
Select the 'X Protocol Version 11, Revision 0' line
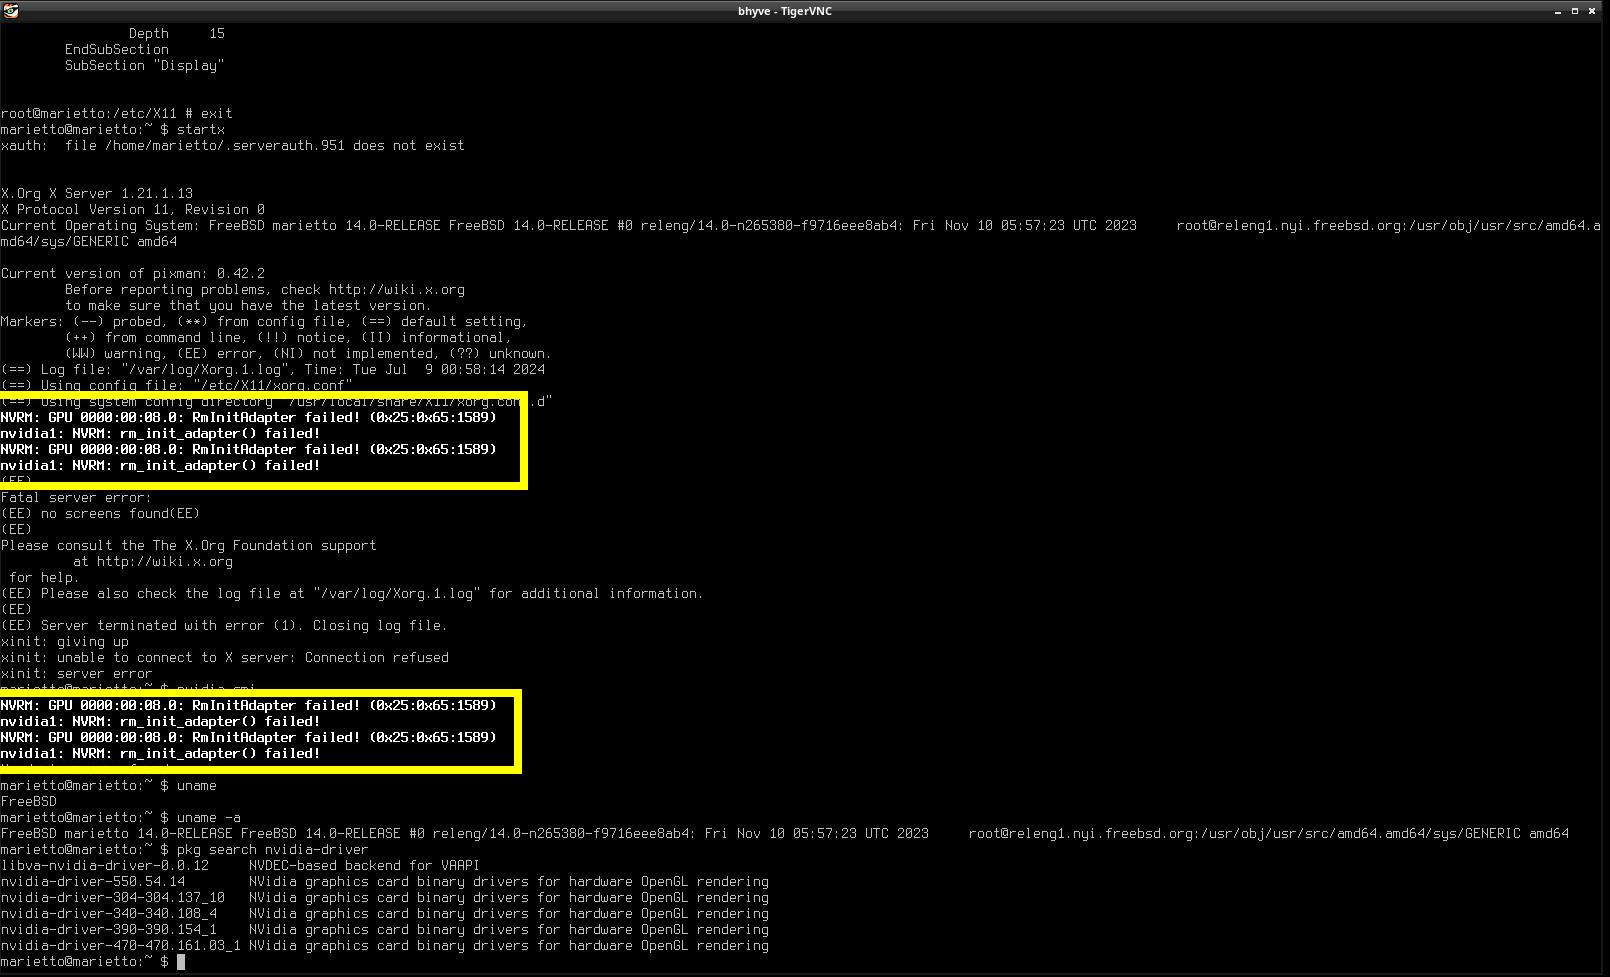[x=133, y=210]
